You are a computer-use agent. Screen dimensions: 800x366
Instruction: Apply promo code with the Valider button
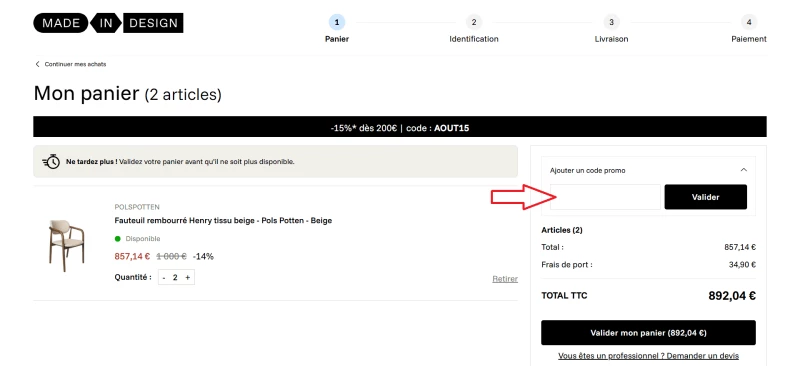click(706, 197)
